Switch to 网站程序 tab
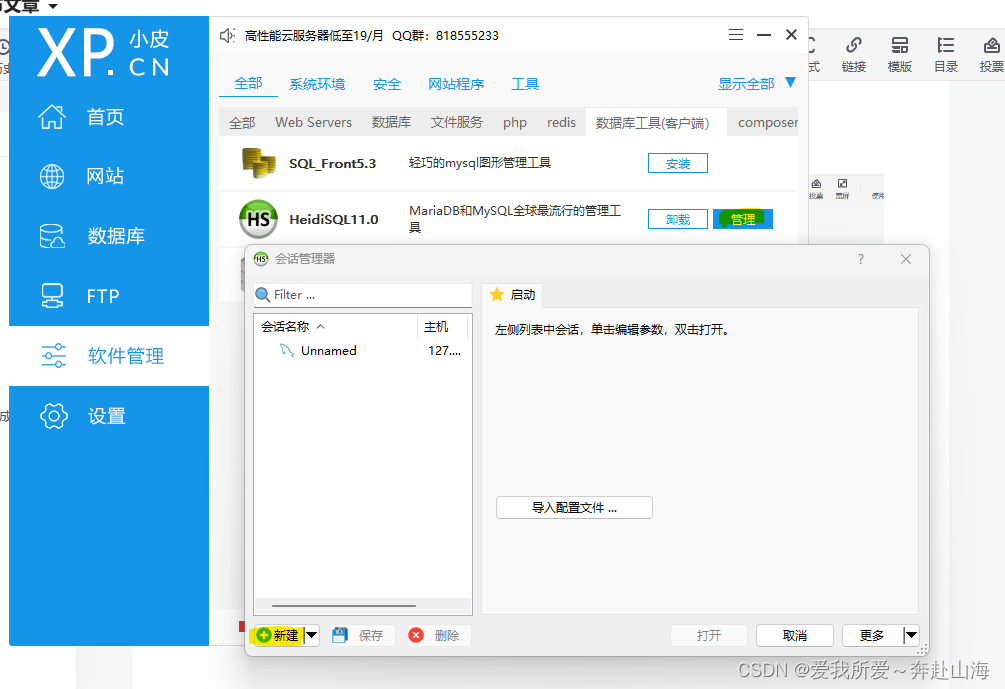This screenshot has height=689, width=1005. 456,84
